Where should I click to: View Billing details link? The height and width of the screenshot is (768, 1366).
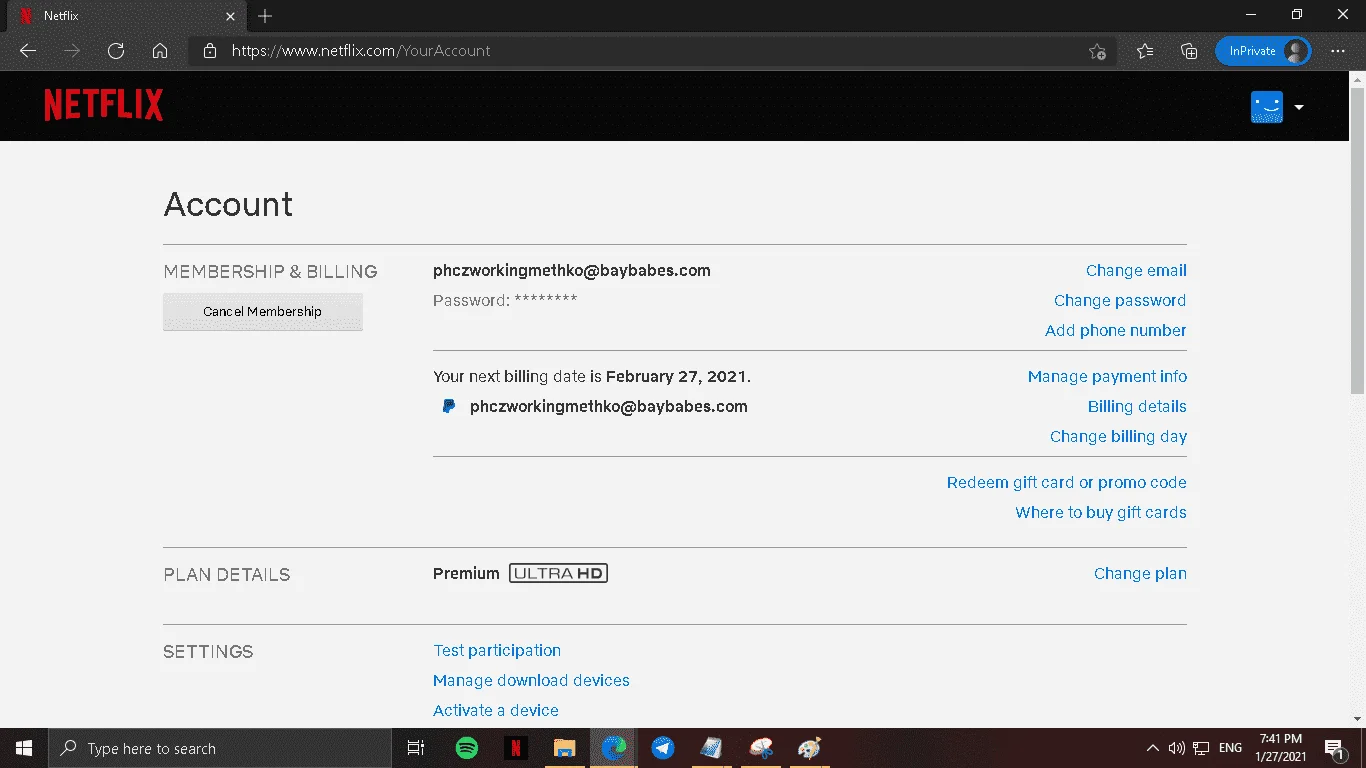click(1137, 406)
